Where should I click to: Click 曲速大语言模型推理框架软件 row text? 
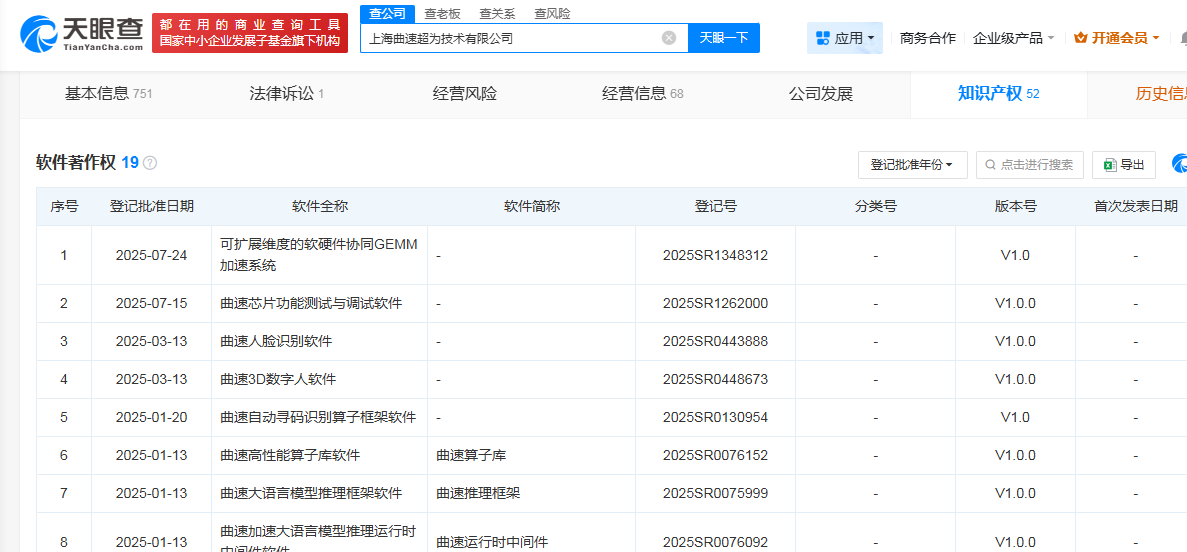point(310,493)
